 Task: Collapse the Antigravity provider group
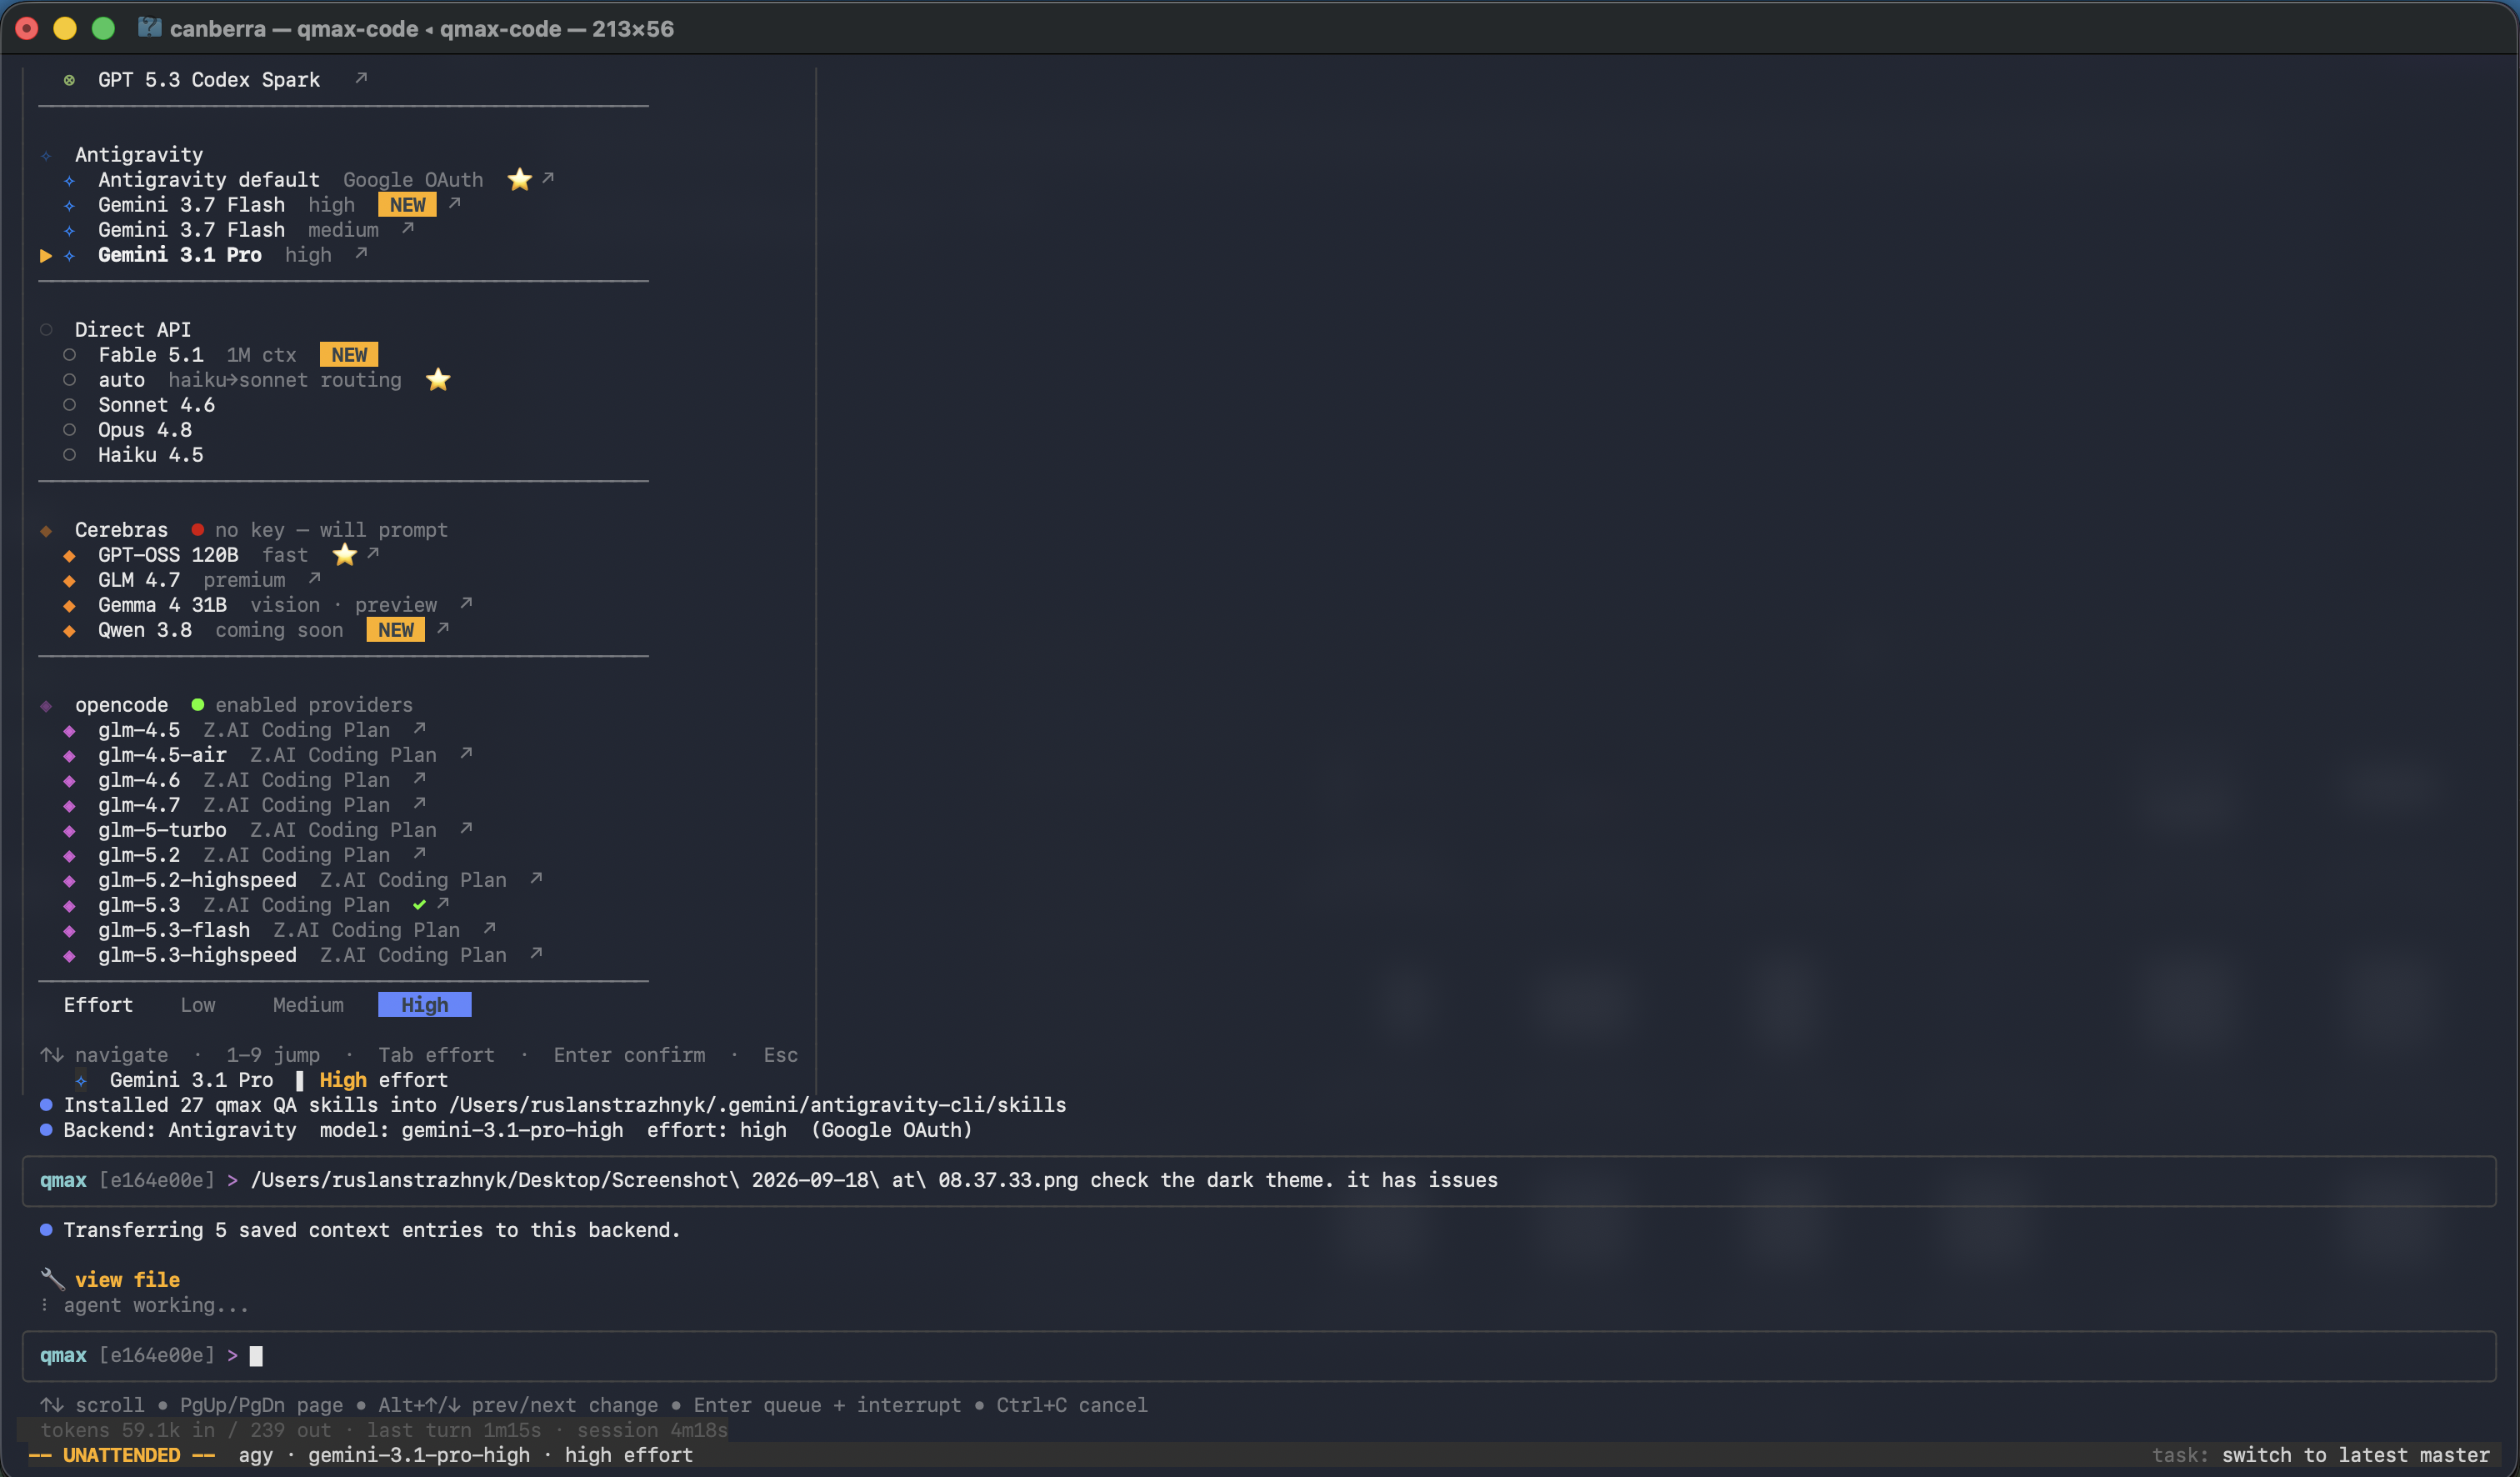pyautogui.click(x=139, y=154)
